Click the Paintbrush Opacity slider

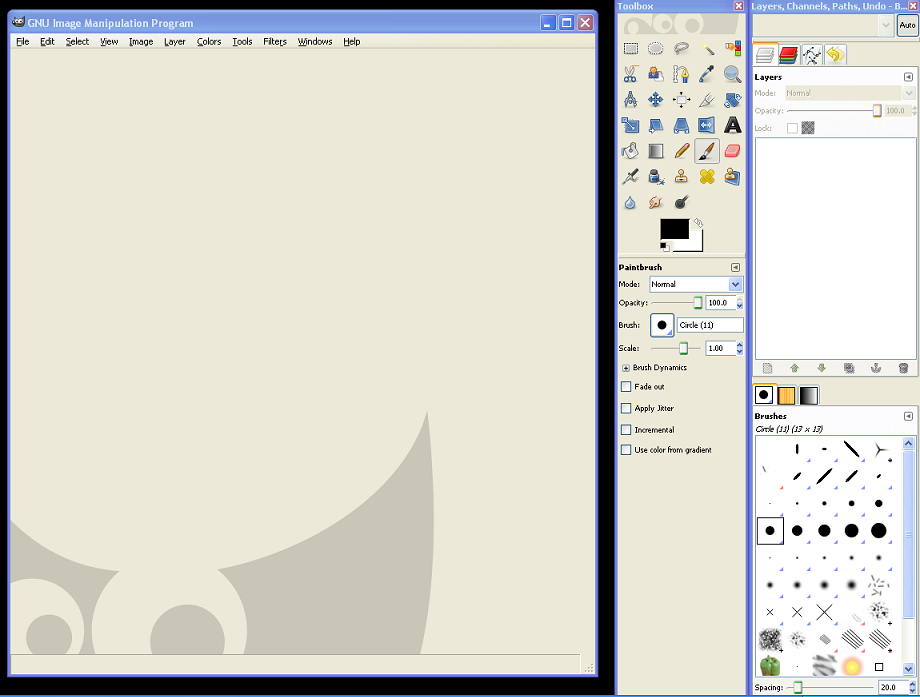(x=677, y=303)
